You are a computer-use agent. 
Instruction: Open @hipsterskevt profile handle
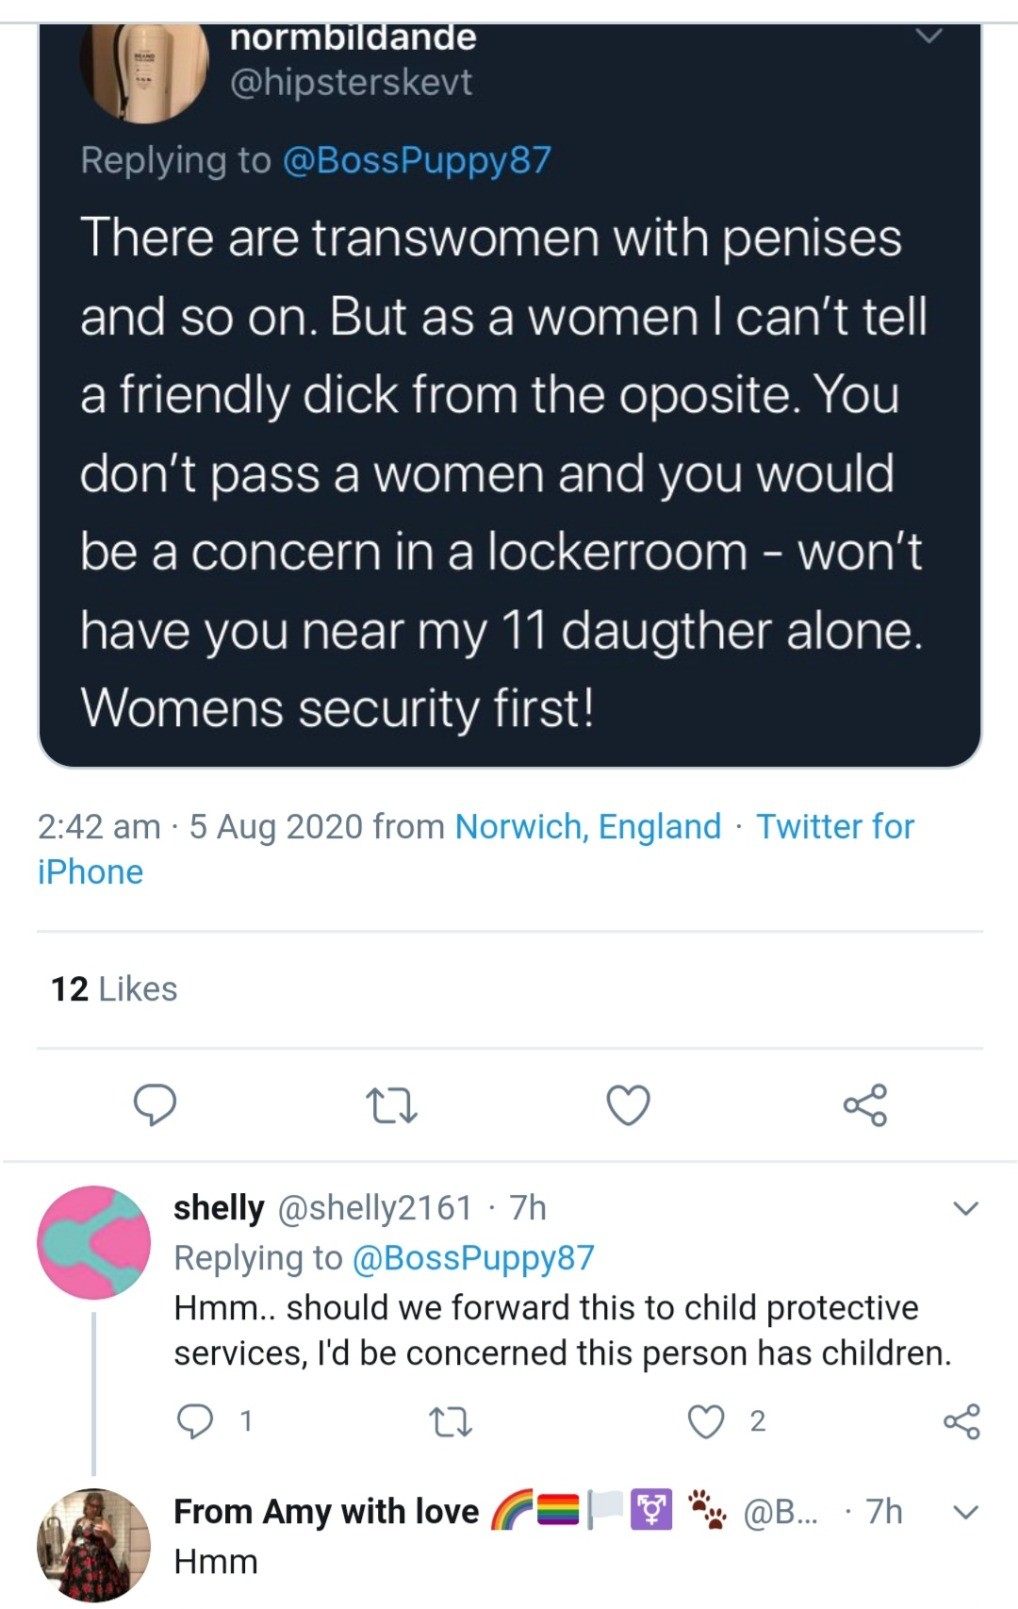[351, 82]
